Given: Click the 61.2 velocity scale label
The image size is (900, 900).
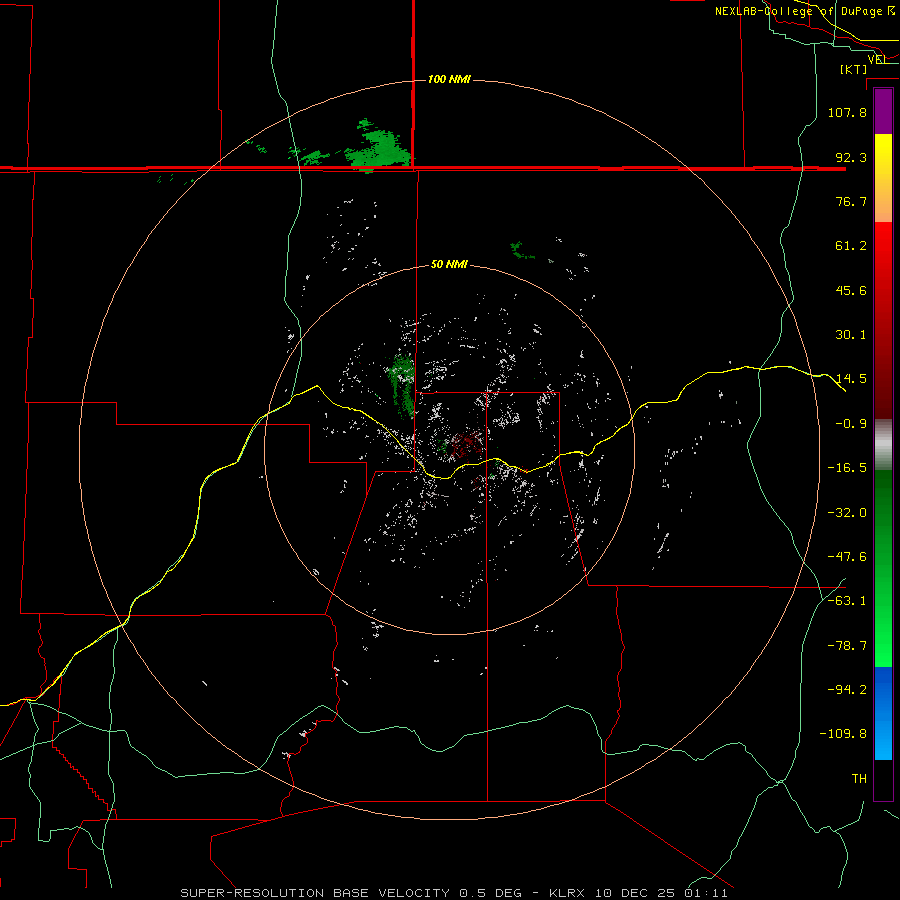Looking at the screenshot, I should 851,246.
